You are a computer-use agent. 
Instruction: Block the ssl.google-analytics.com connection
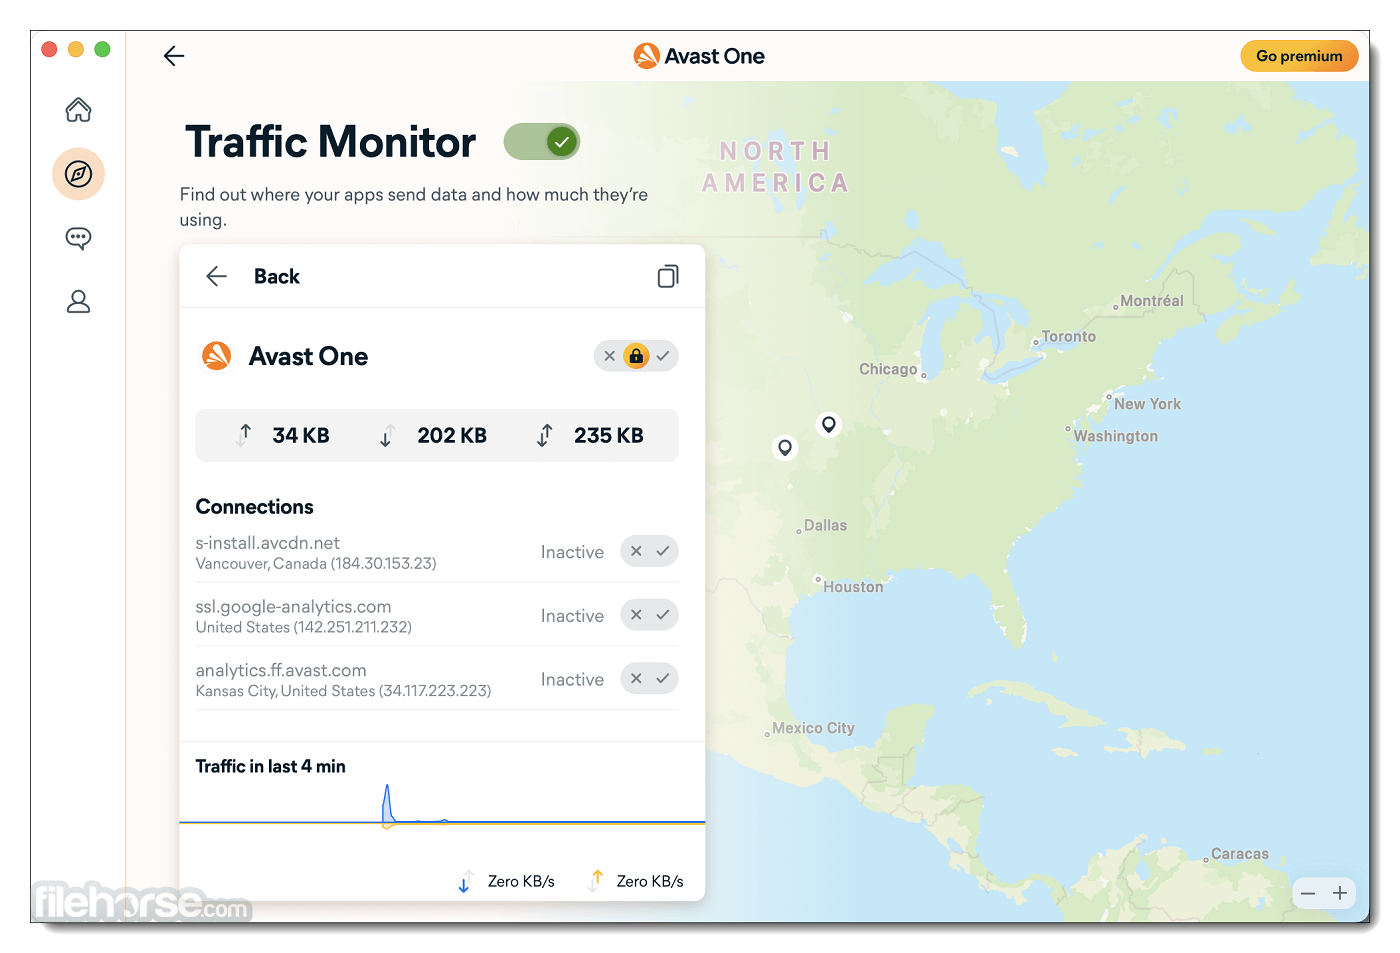pos(636,615)
